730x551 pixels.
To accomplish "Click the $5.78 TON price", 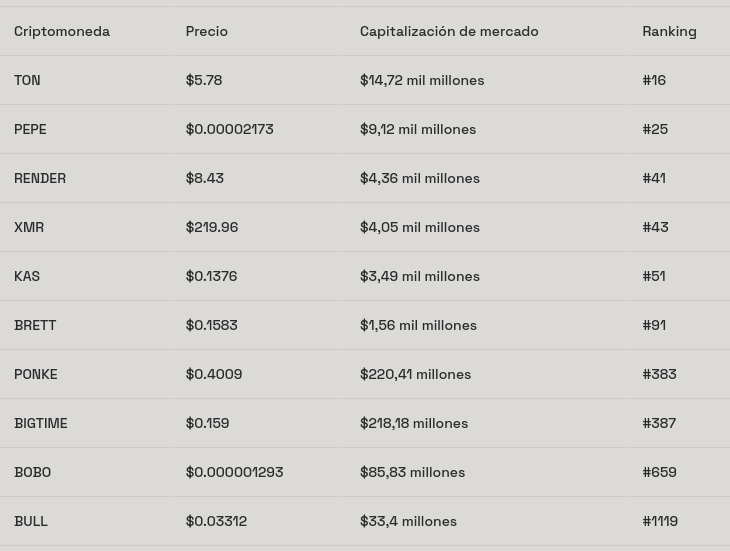I will pos(204,80).
